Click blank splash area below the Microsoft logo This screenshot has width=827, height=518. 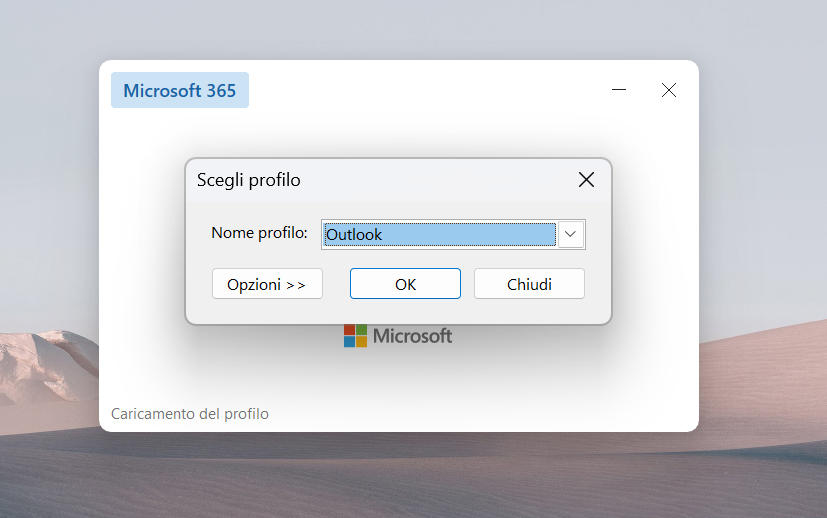[400, 385]
